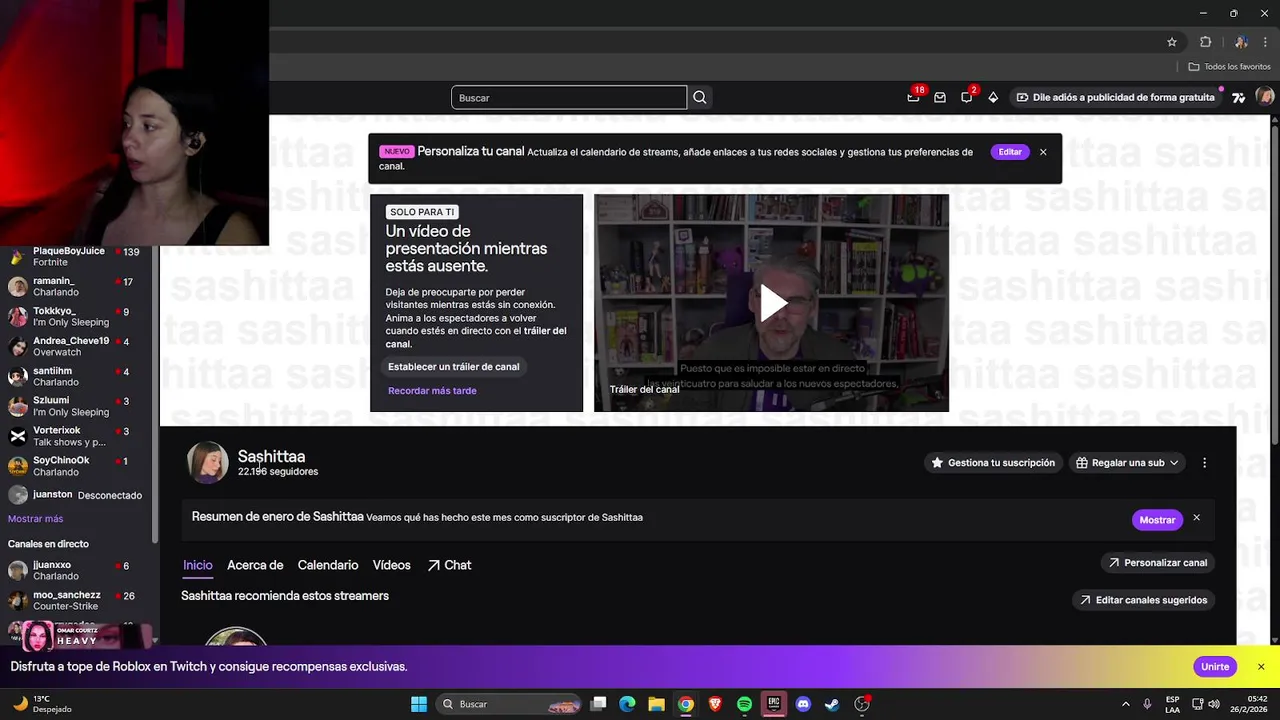Click Sashittaa channel profile picture
This screenshot has height=720, width=1280.
(x=208, y=462)
